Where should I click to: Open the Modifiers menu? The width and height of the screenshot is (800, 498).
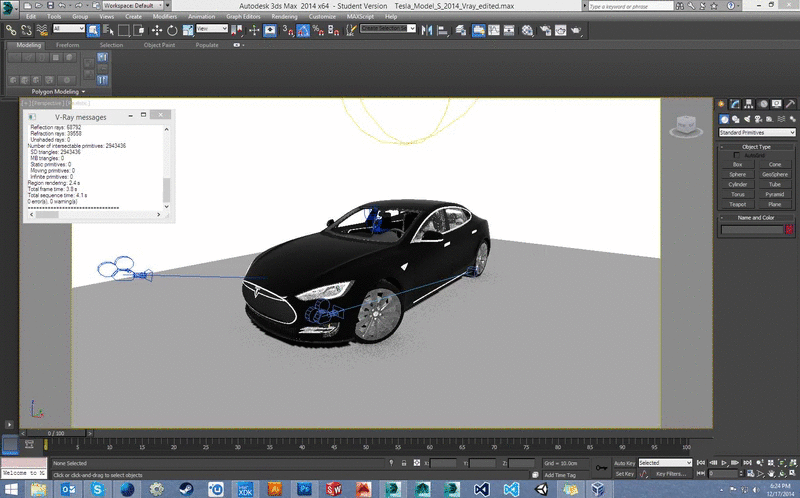(165, 16)
